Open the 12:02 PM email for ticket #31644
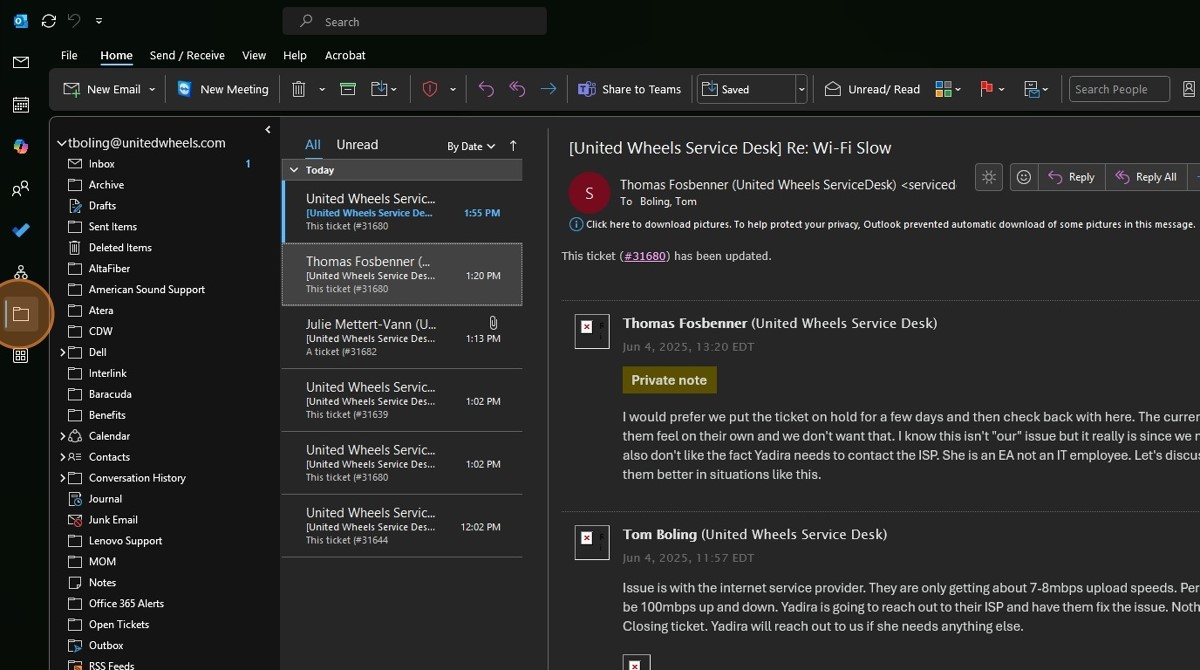This screenshot has height=670, width=1200. (402, 525)
